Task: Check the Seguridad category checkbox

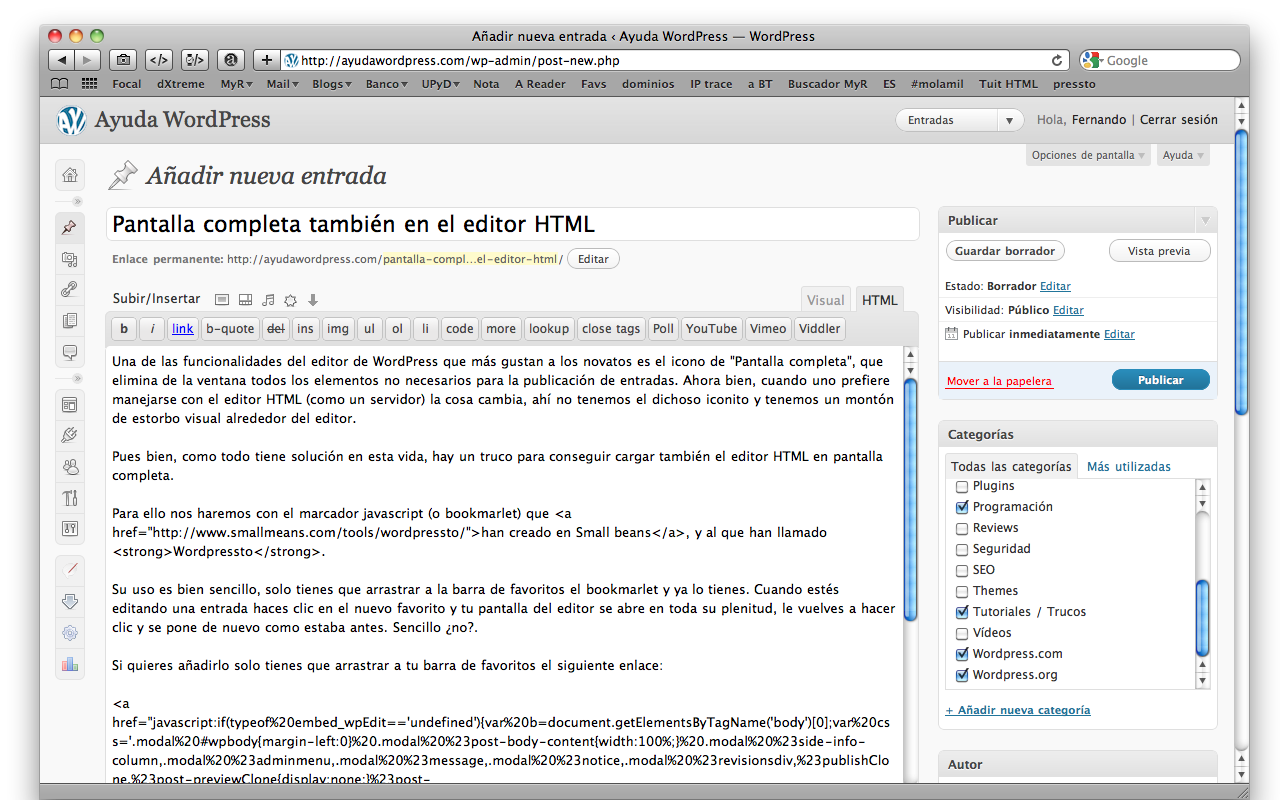Action: pos(962,549)
